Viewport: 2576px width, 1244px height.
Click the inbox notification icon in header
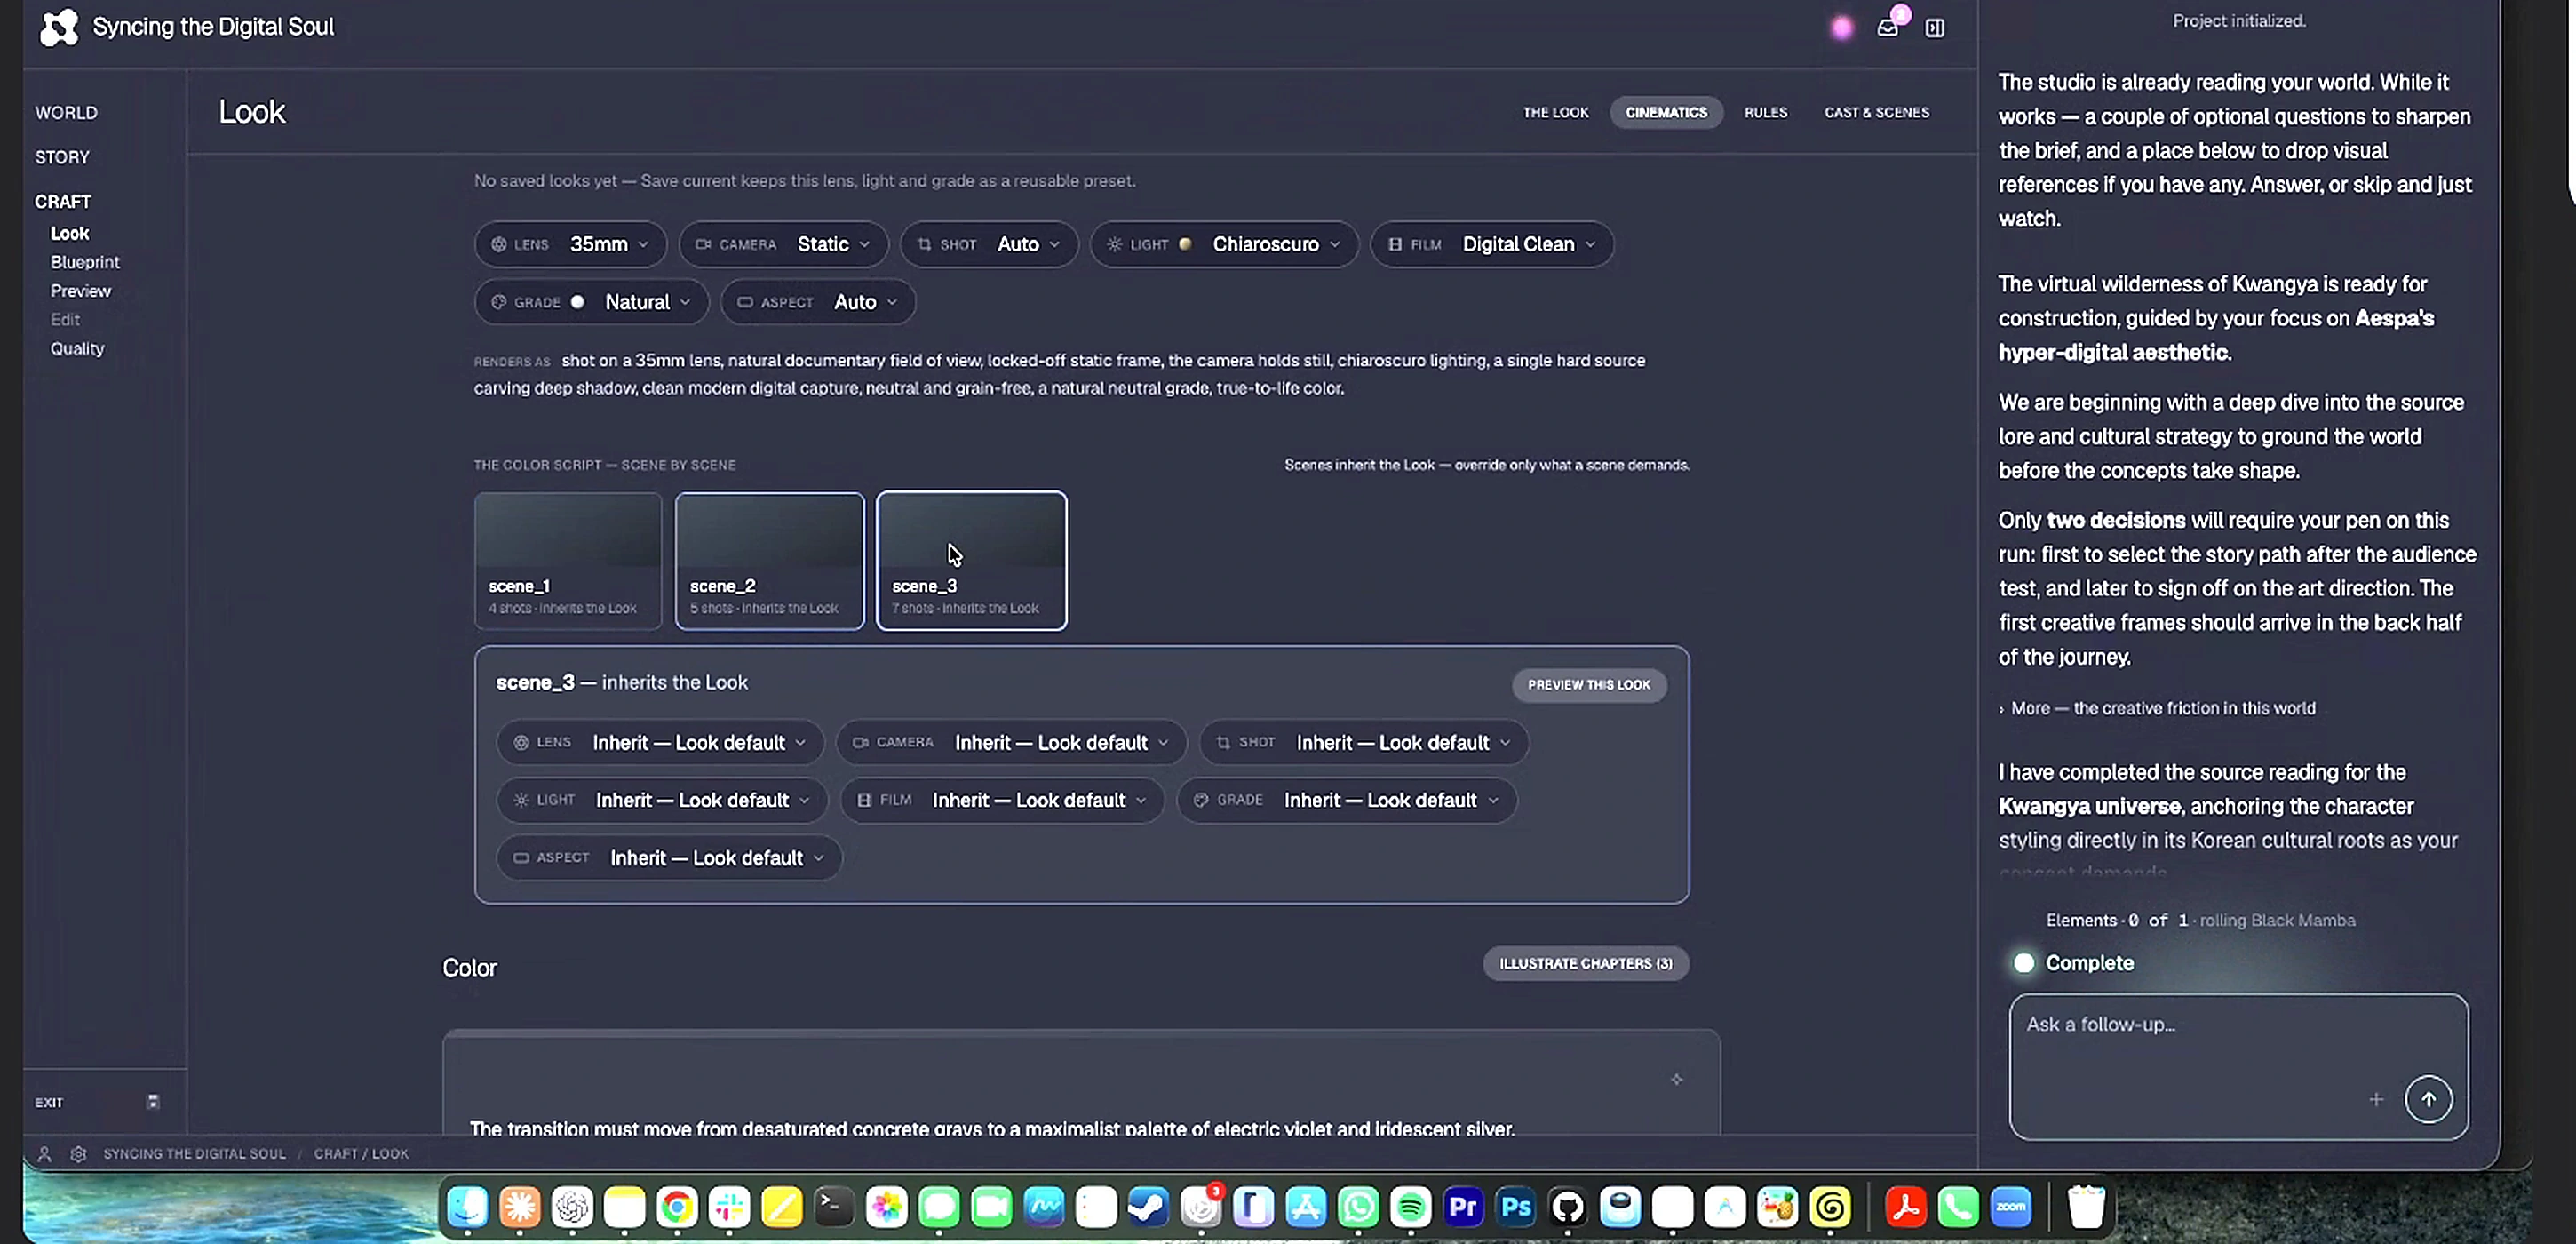(x=1887, y=28)
